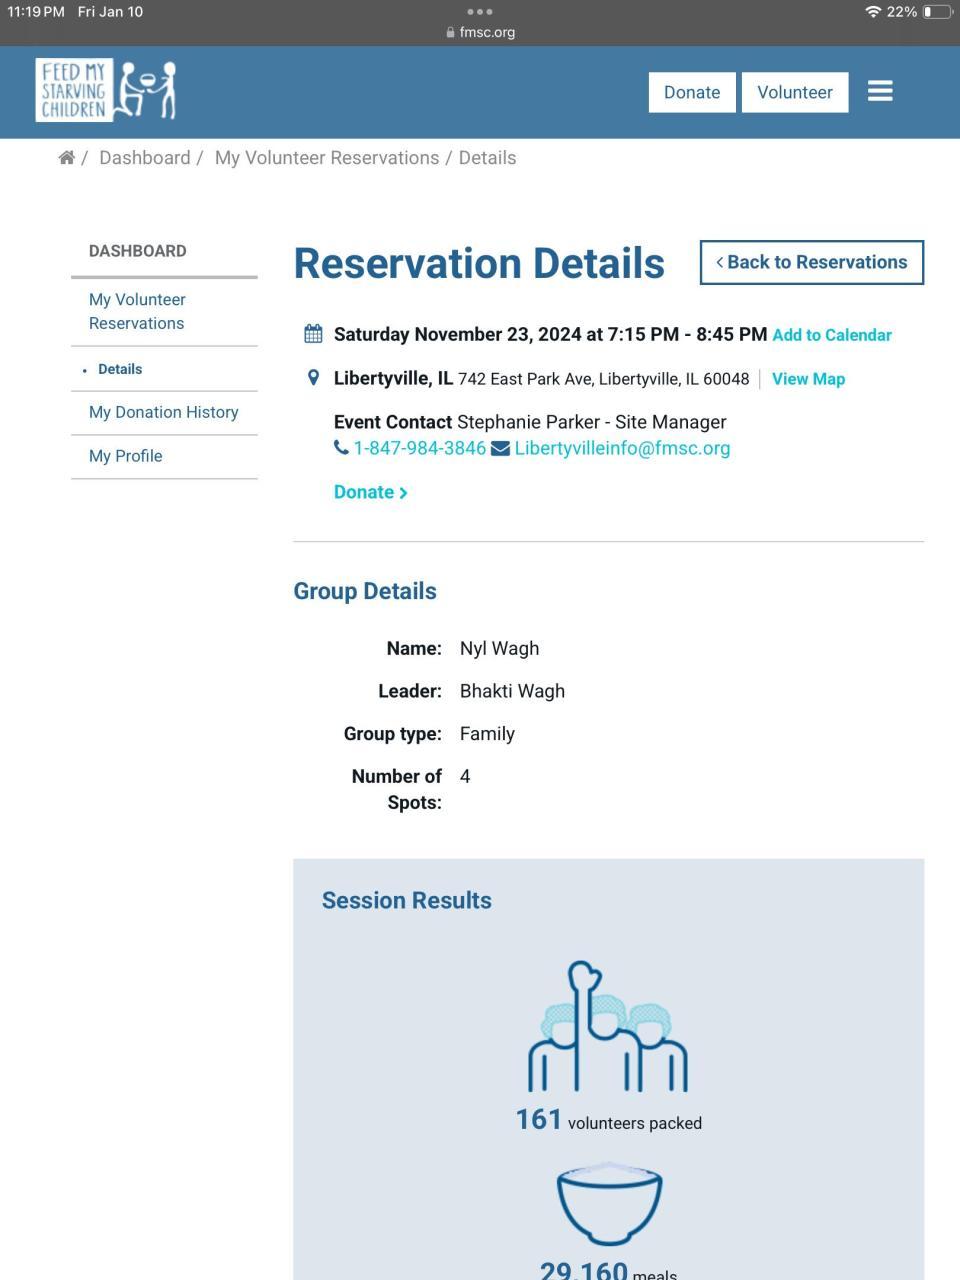Go to the home icon breadcrumb

(x=66, y=158)
